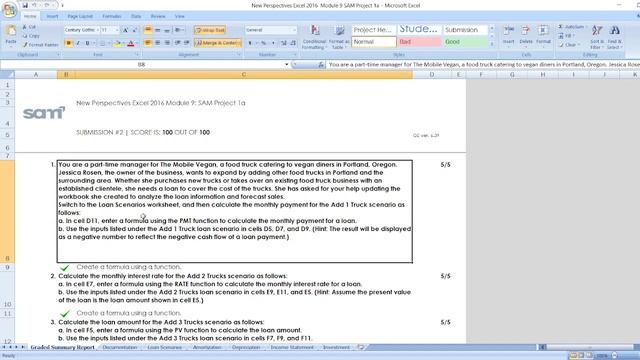Open Format as Table gallery
Image resolution: width=640 pixels, height=360 pixels.
click(x=339, y=37)
